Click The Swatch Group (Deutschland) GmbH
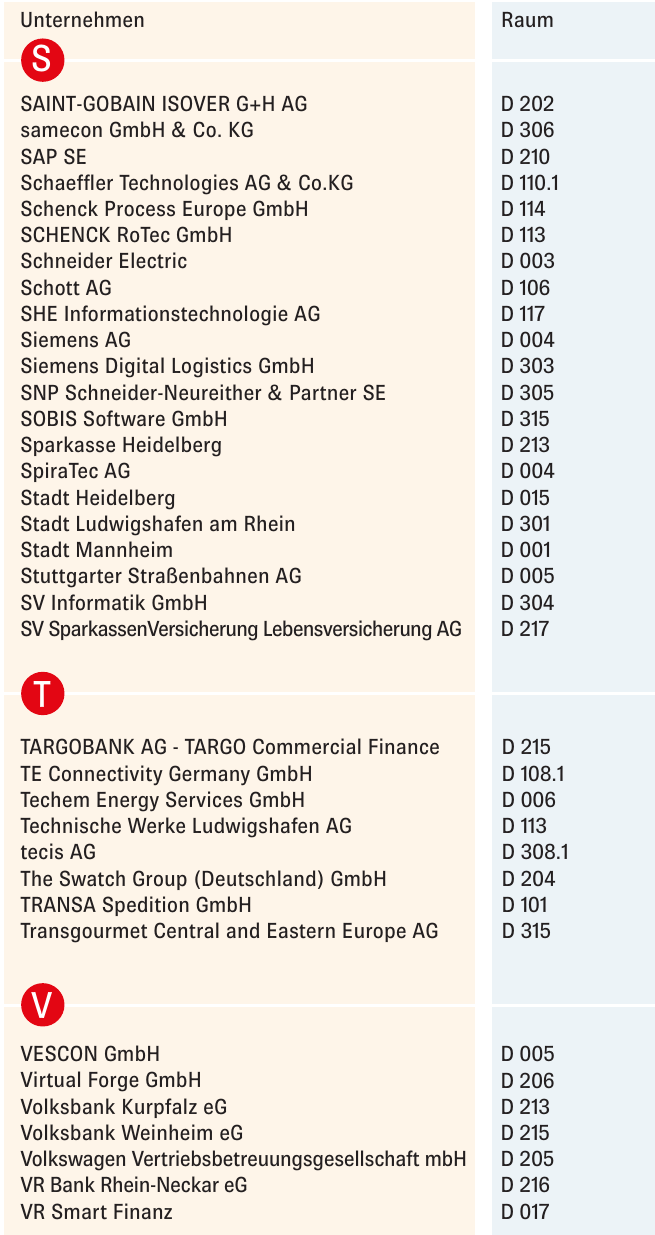The image size is (655, 1235). [203, 879]
